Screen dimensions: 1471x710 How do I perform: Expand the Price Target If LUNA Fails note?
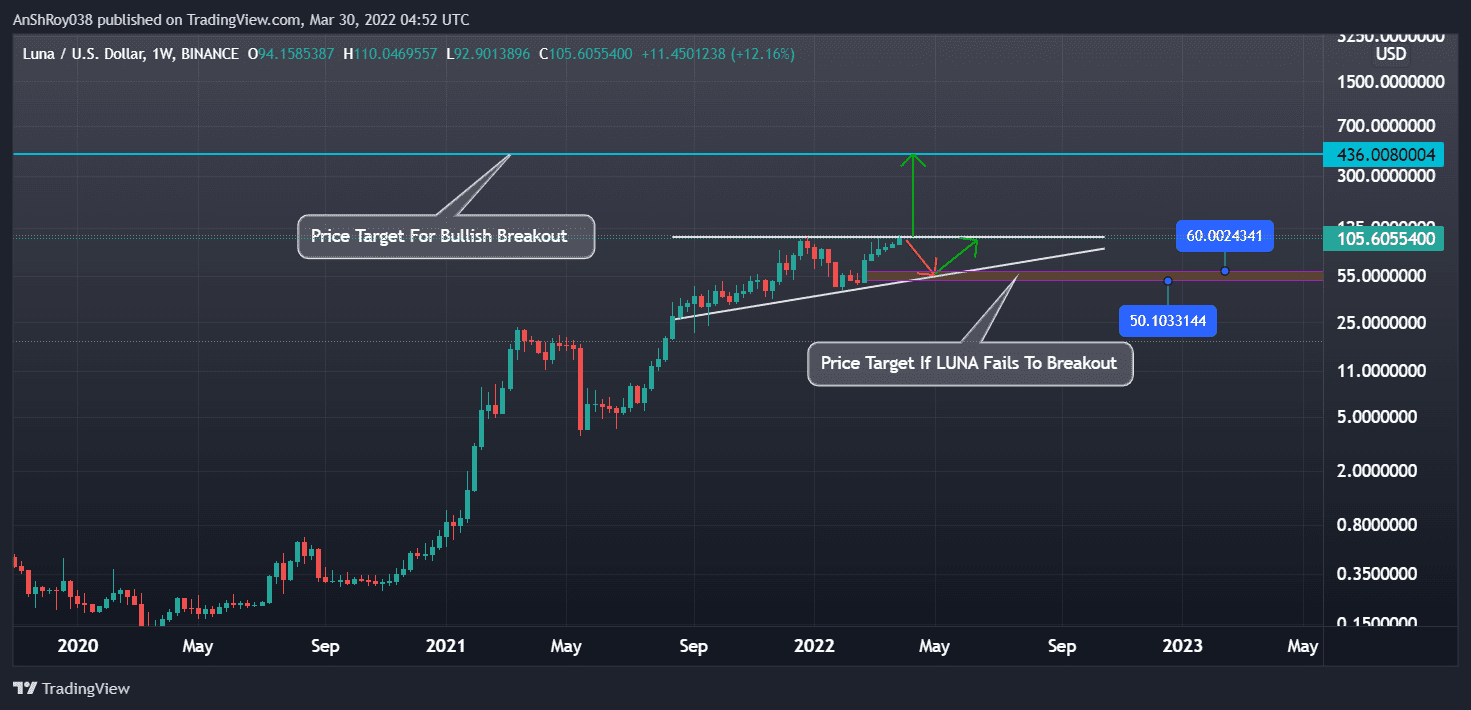(969, 363)
